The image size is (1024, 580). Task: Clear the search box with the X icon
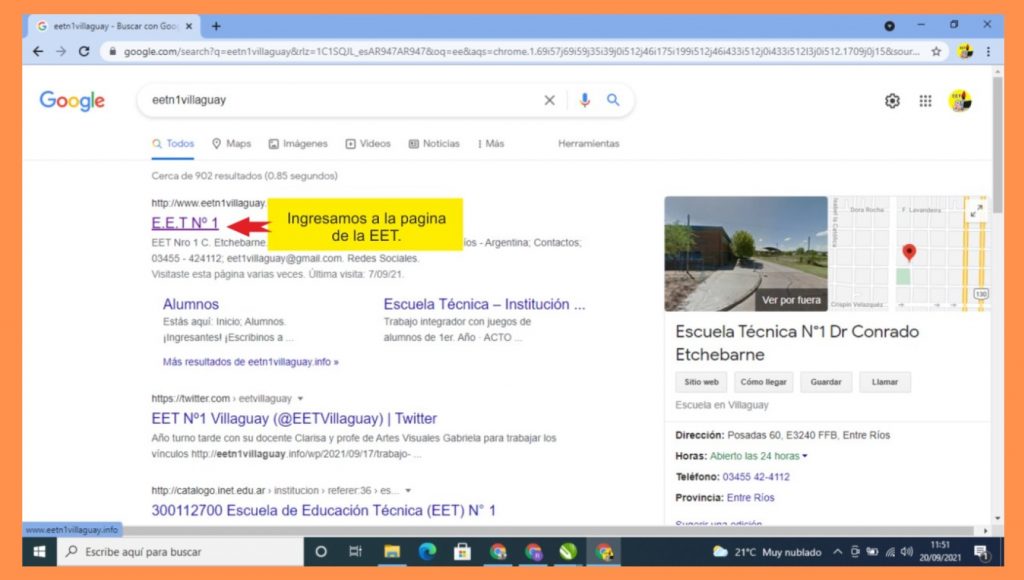pos(549,100)
